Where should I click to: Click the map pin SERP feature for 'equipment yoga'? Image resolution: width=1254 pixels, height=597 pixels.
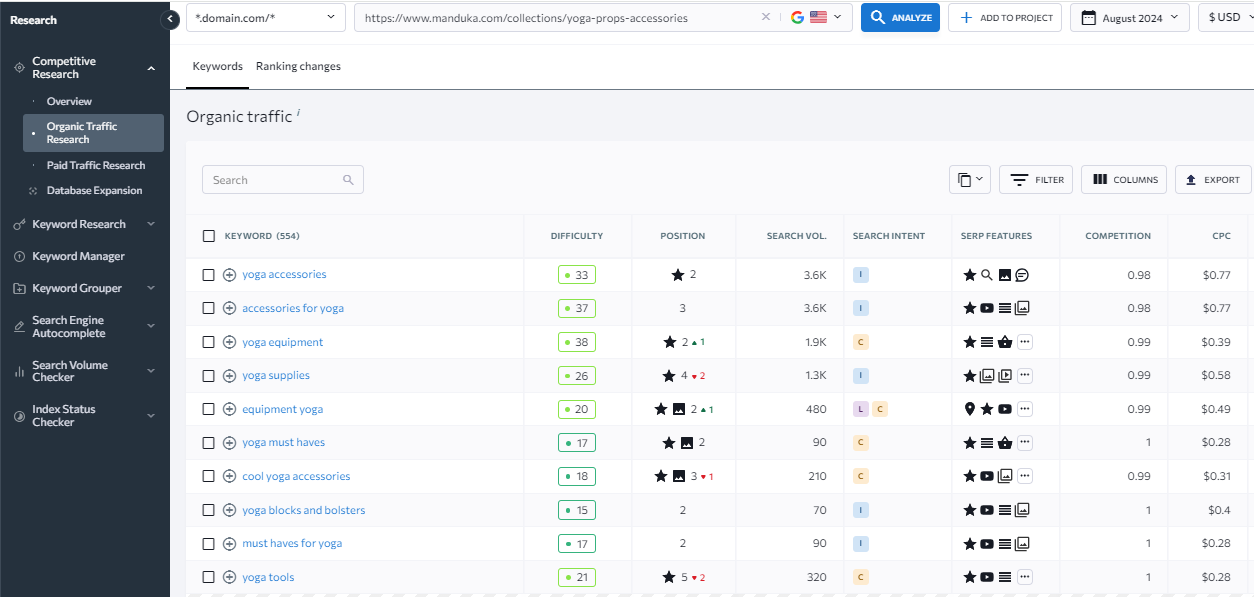pyautogui.click(x=969, y=409)
